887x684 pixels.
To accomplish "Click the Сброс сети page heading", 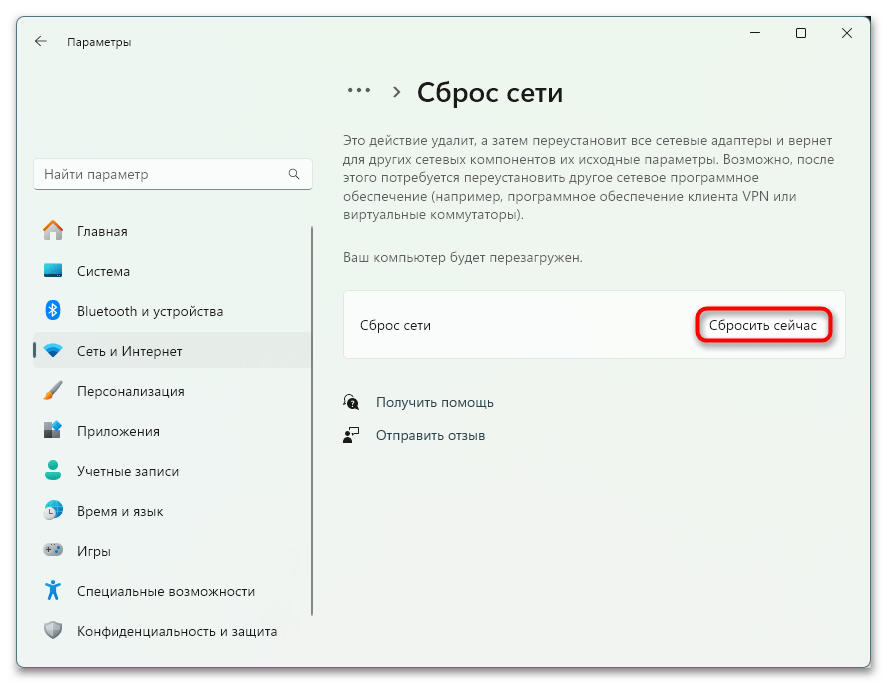I will click(x=490, y=92).
